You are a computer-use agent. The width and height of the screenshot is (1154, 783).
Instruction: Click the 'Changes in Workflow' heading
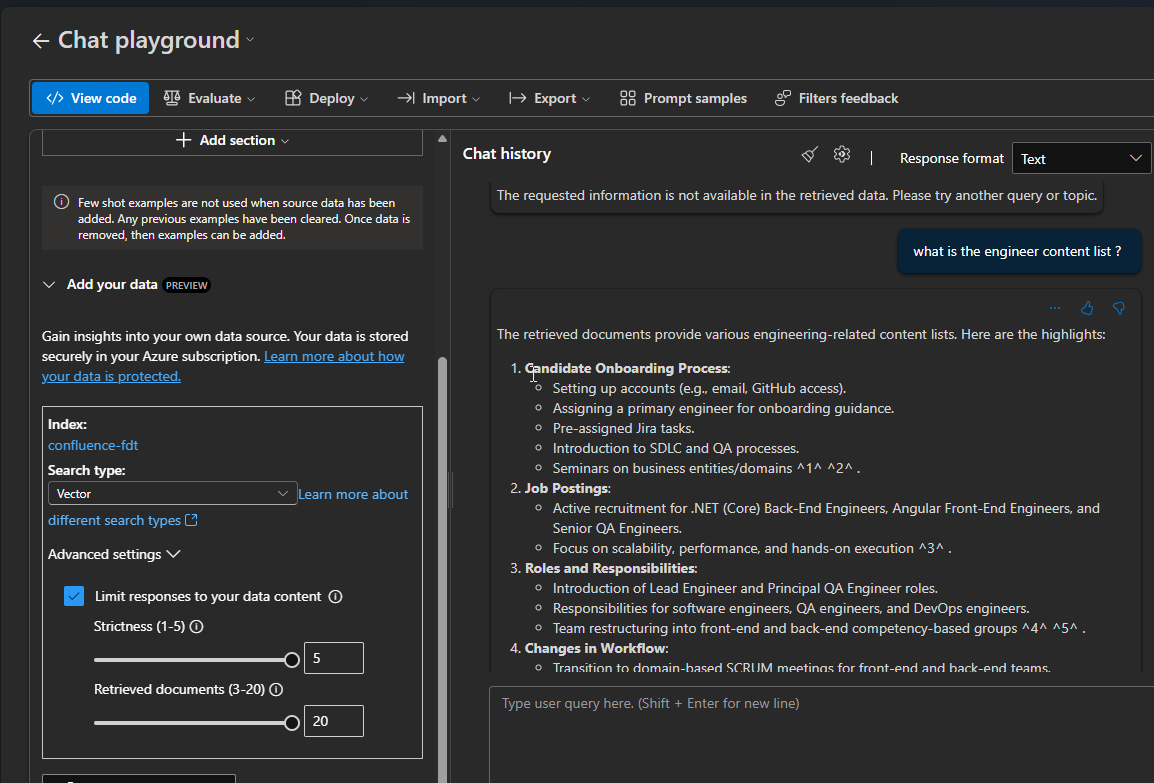pyautogui.click(x=595, y=648)
